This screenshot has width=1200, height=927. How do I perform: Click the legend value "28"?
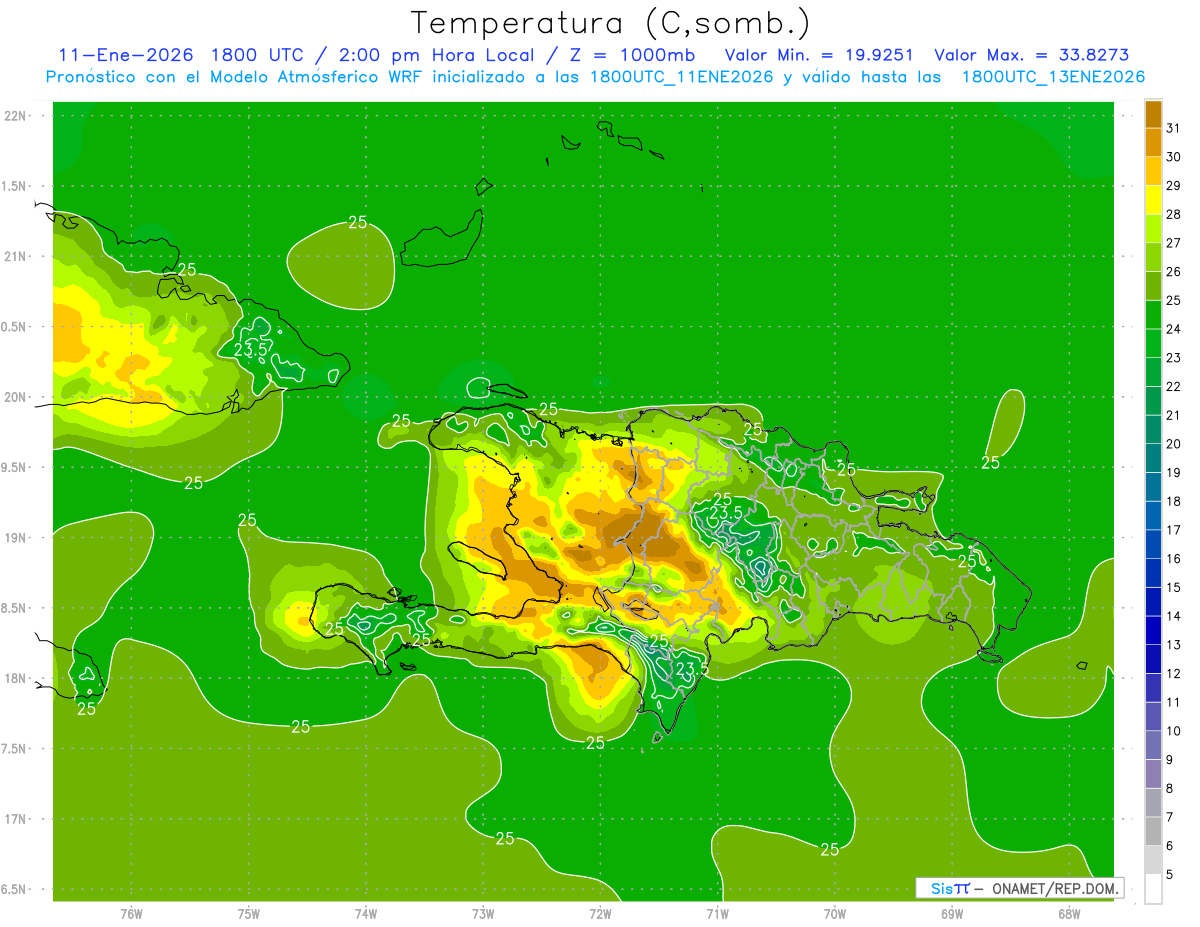1173,214
